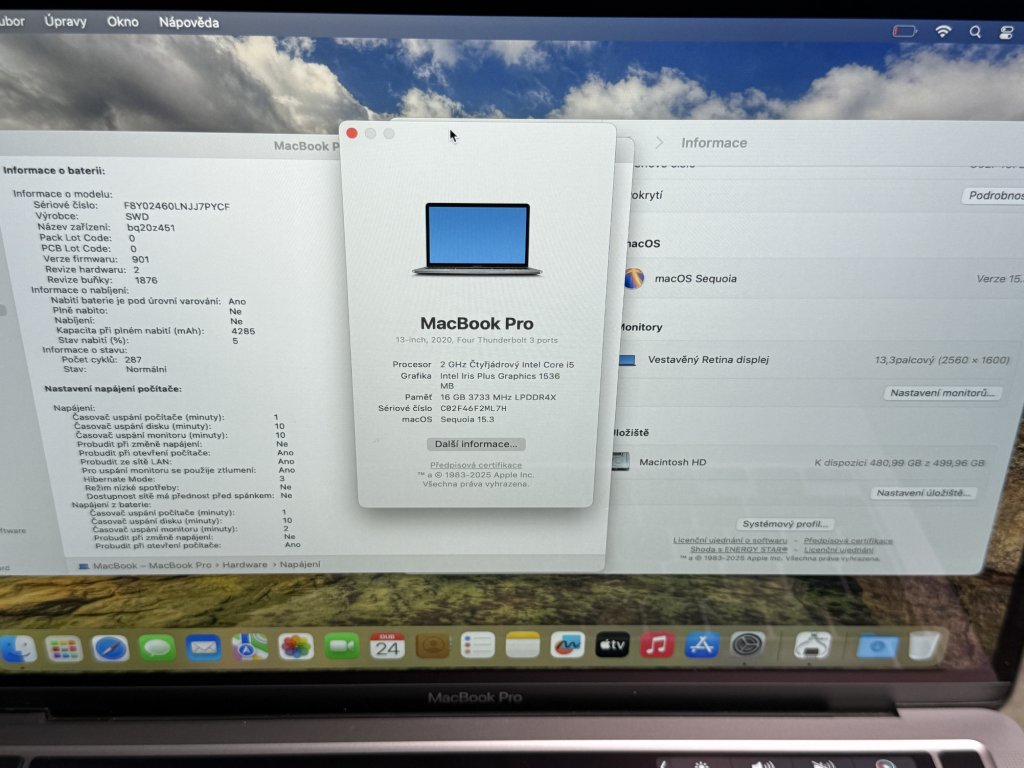Open the Úpravy menu

(x=65, y=22)
